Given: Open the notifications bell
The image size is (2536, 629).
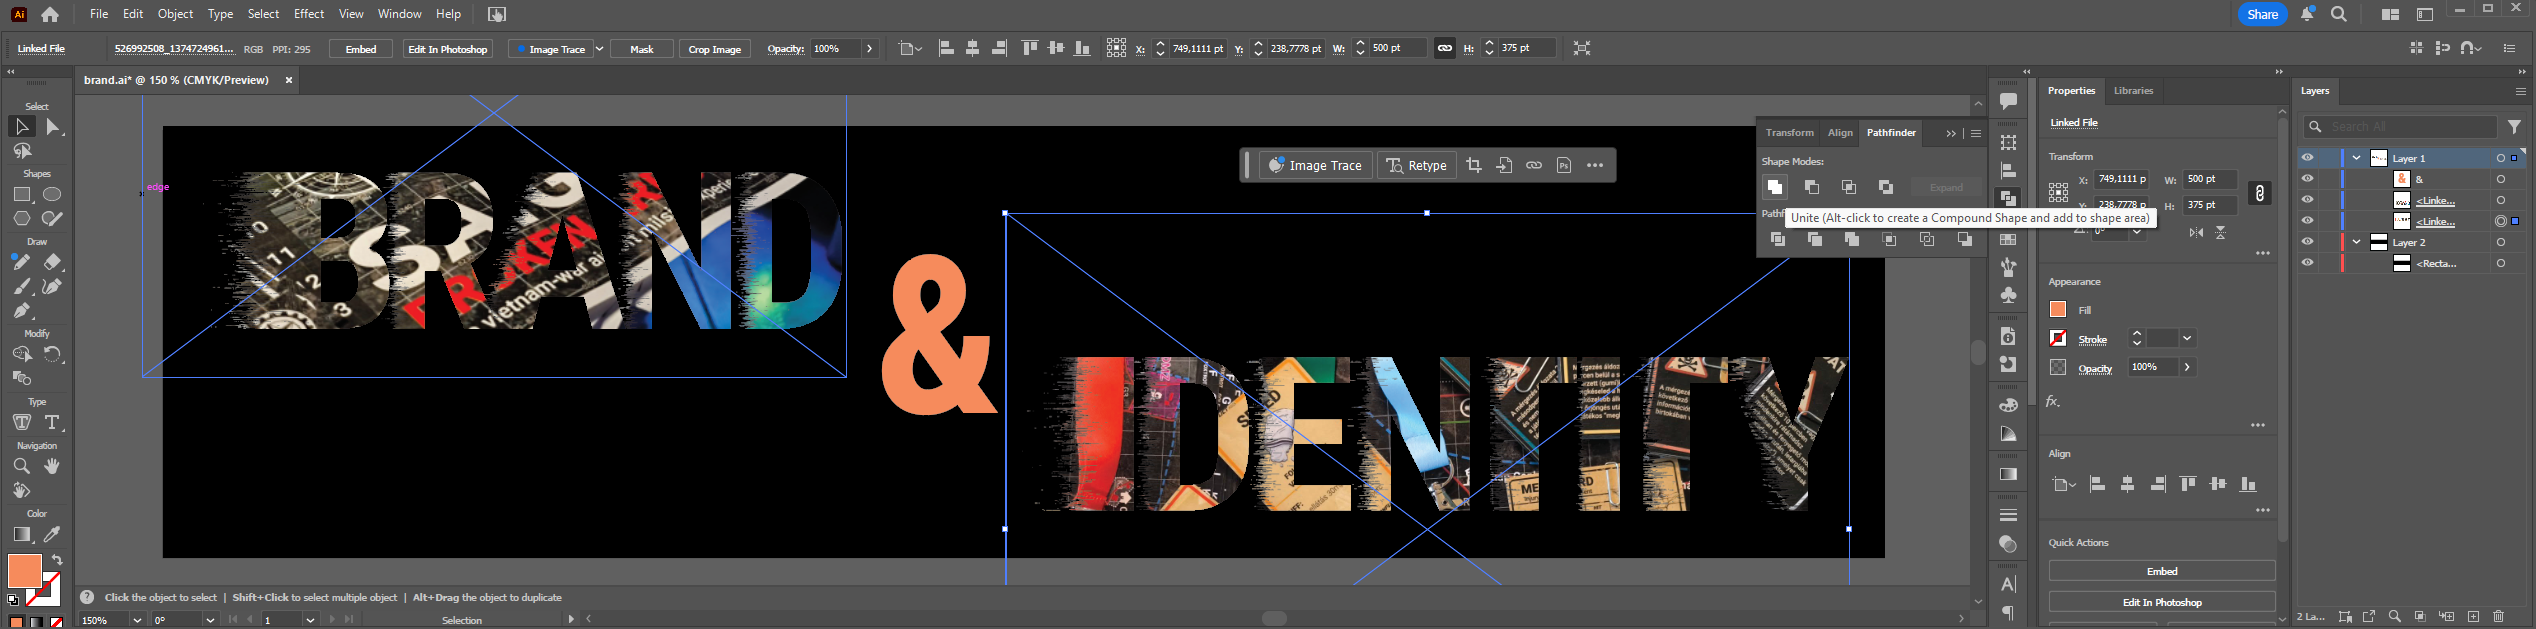Looking at the screenshot, I should (2307, 14).
